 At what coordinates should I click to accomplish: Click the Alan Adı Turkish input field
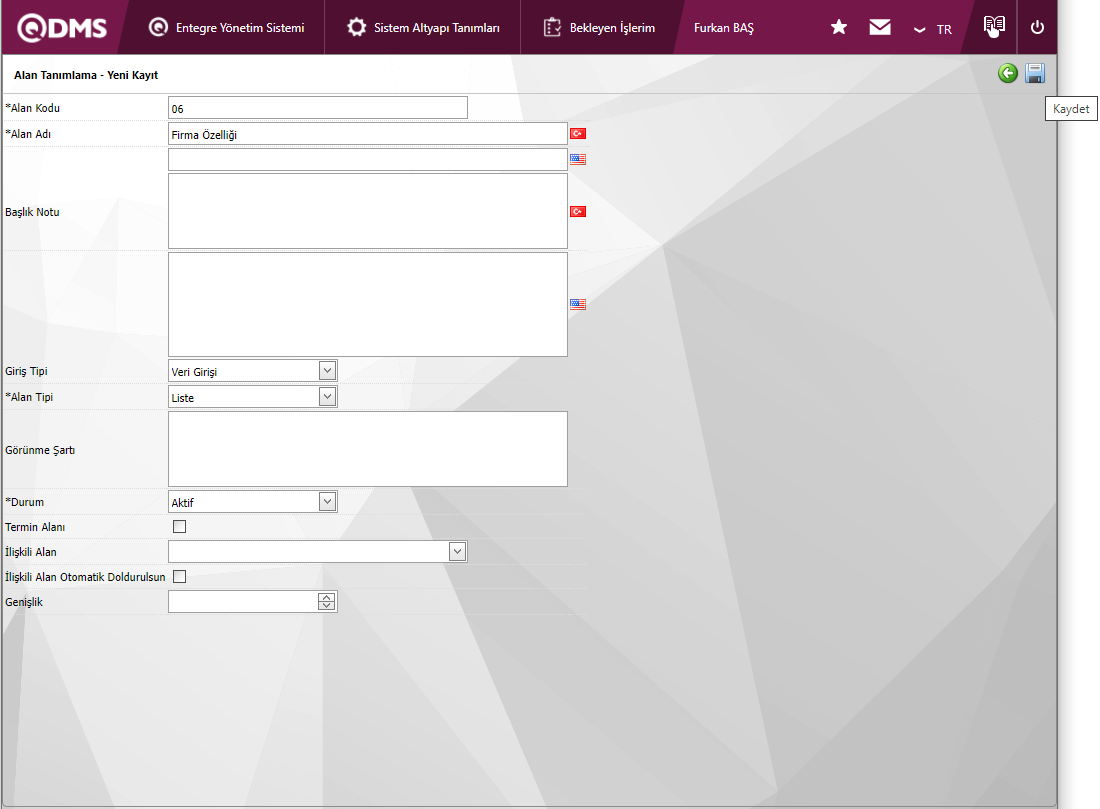coord(368,134)
